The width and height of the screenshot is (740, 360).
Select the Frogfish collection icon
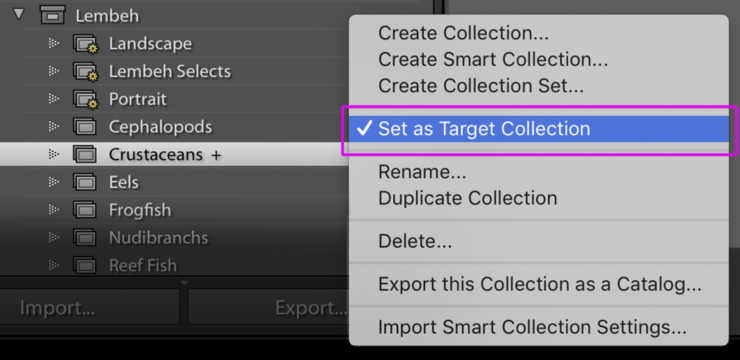85,210
